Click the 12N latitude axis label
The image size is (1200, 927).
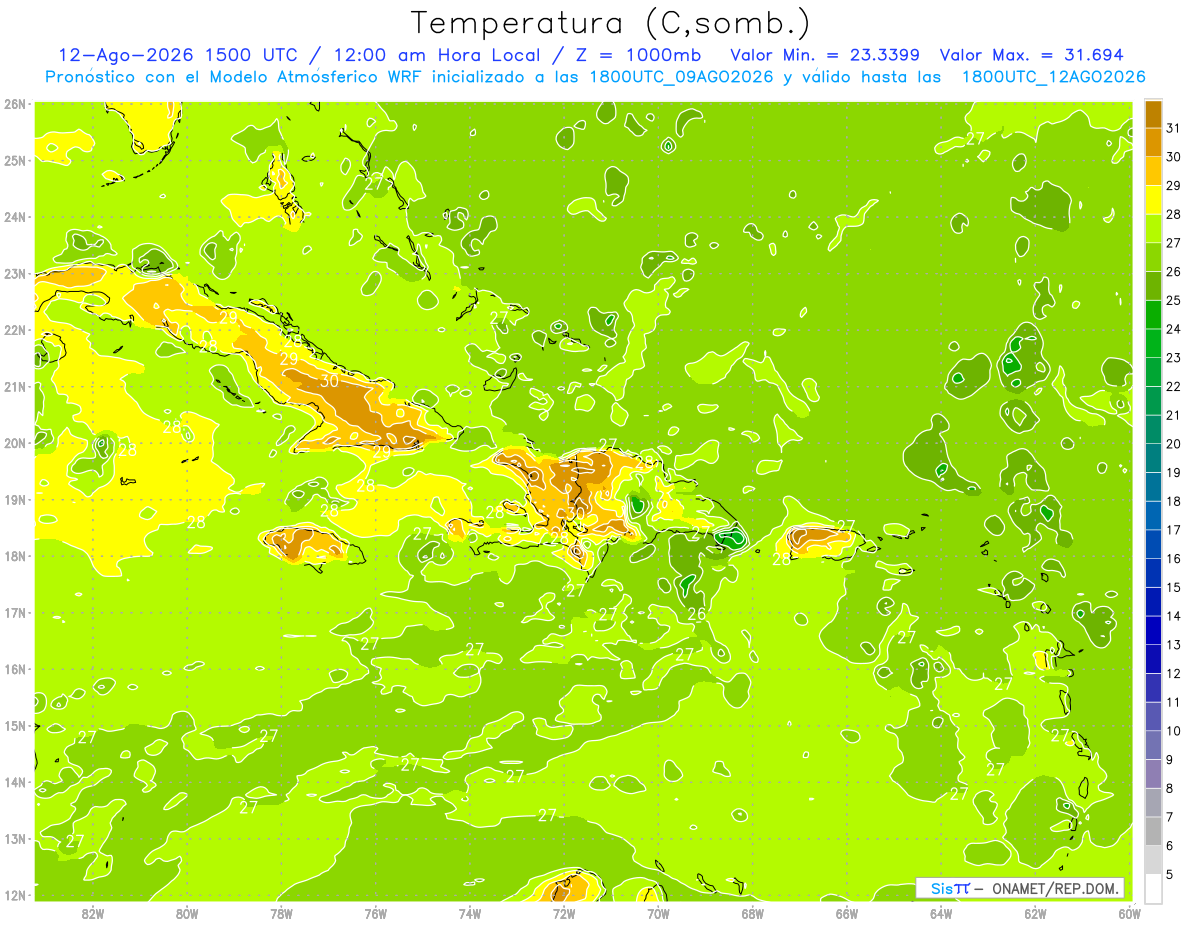[15, 895]
